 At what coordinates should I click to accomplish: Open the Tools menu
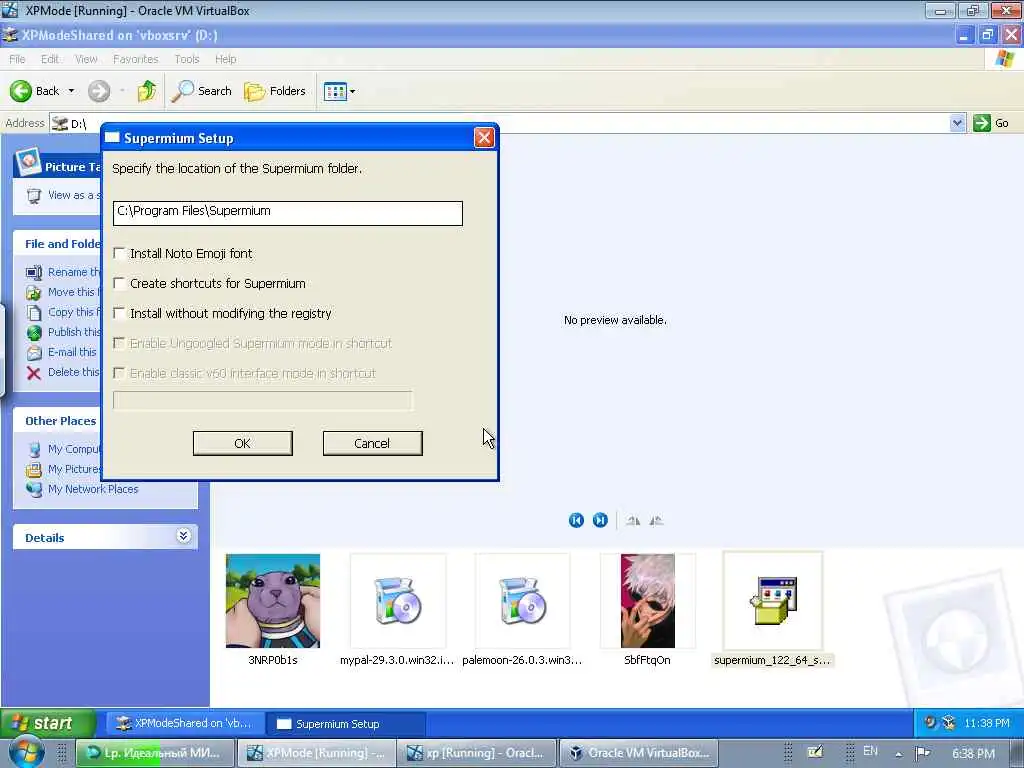187,59
